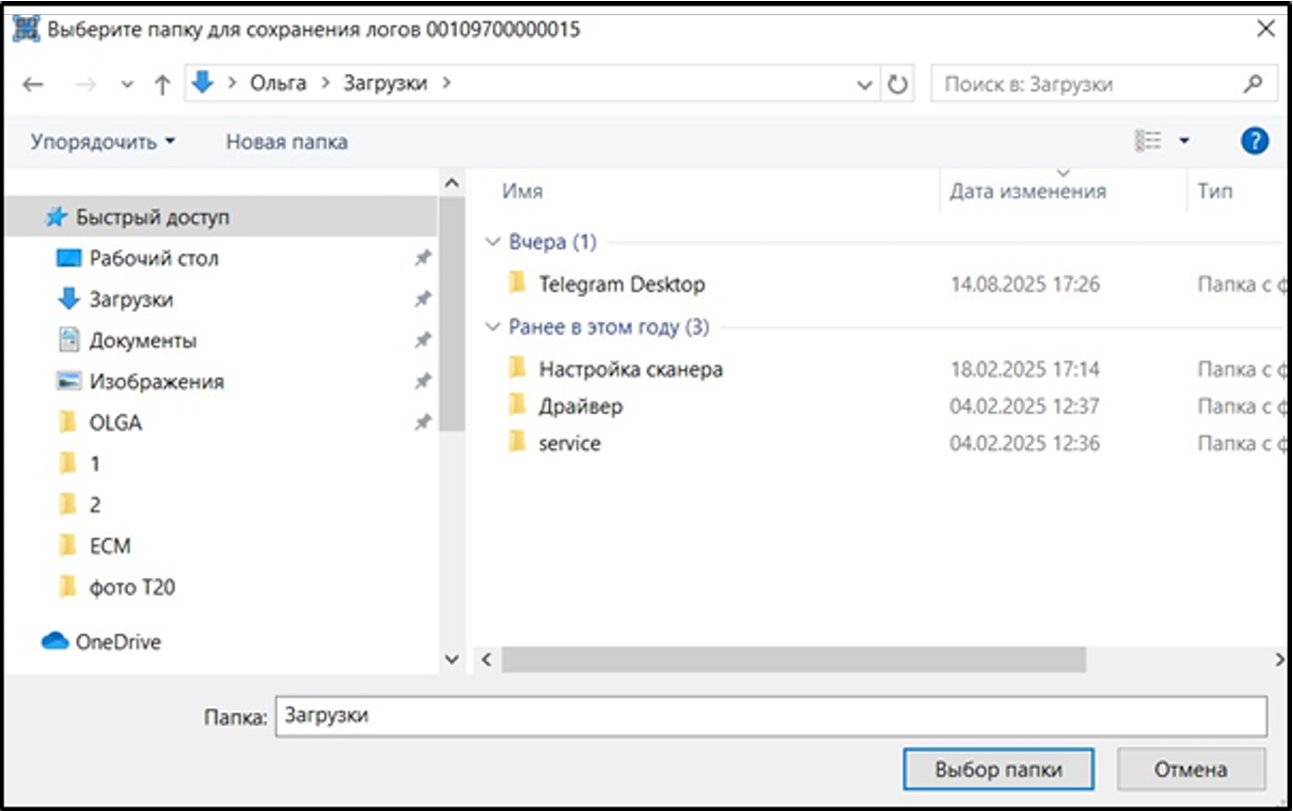The width and height of the screenshot is (1293, 811).
Task: Click the Back navigation arrow
Action: pos(32,85)
